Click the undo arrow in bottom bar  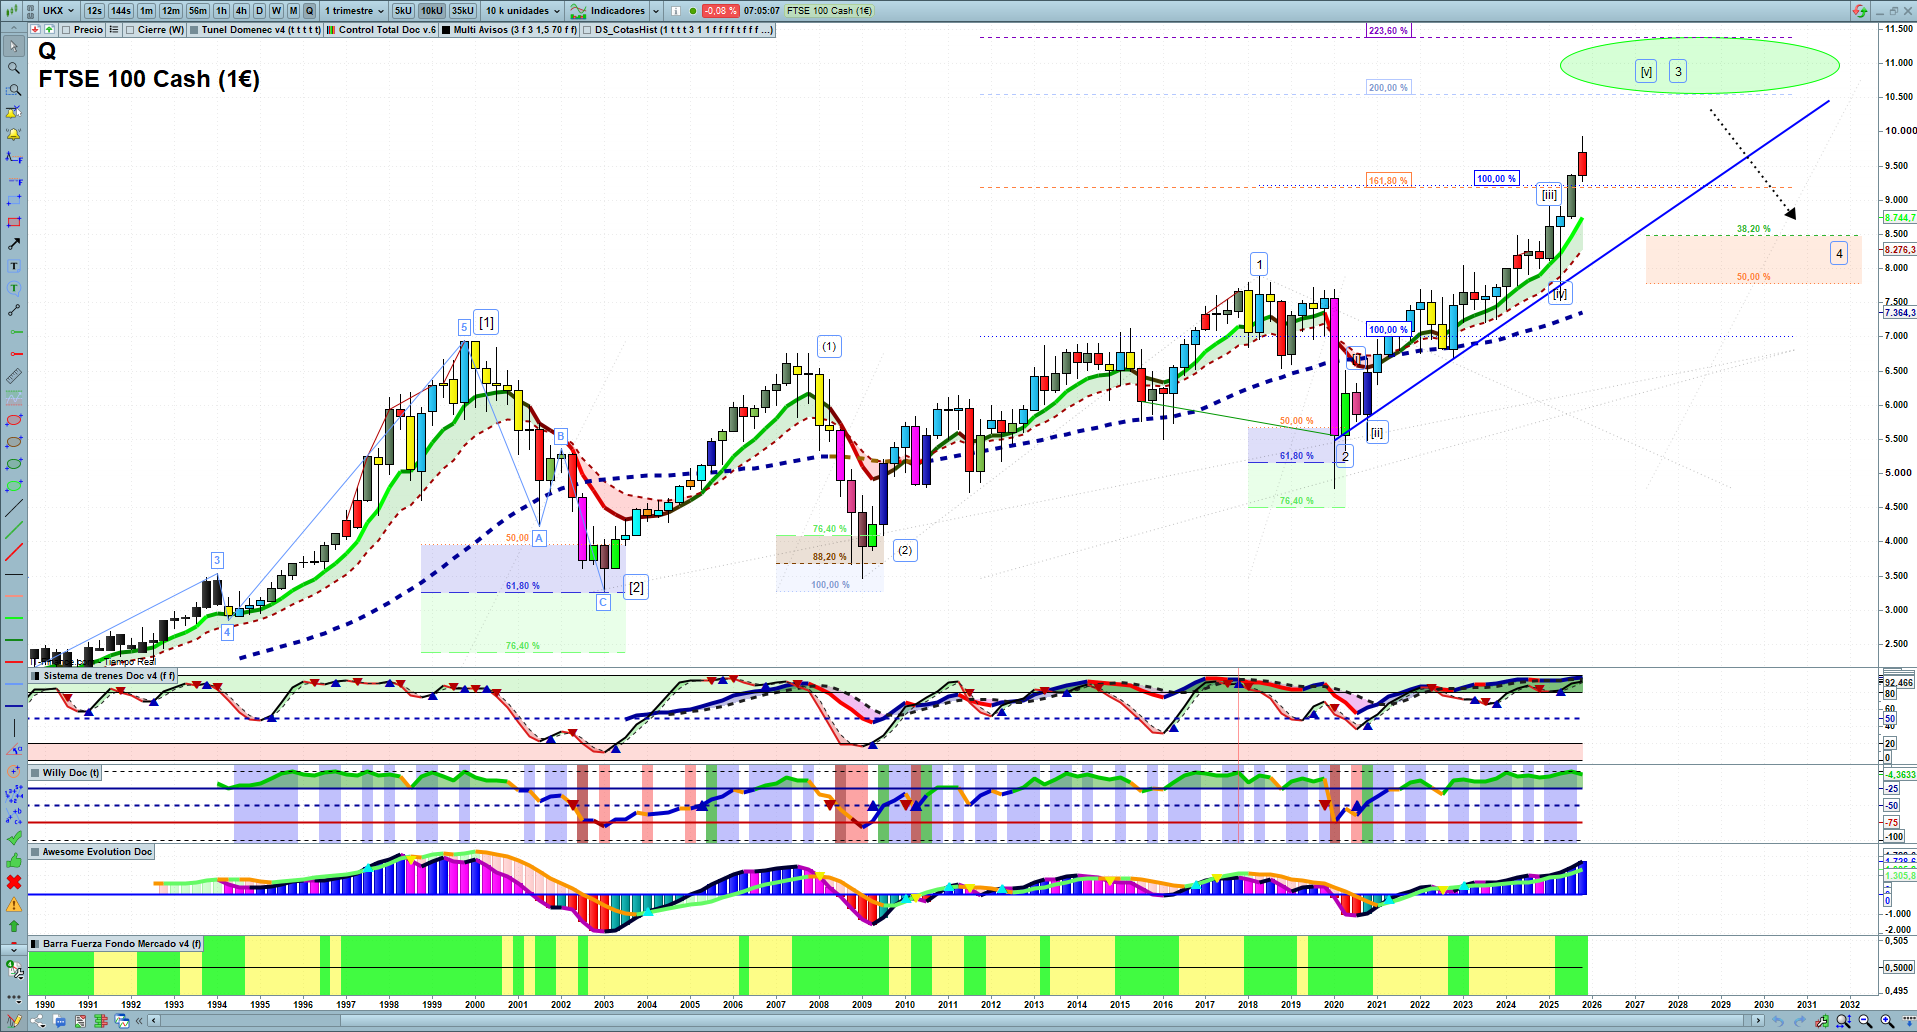point(1777,1021)
